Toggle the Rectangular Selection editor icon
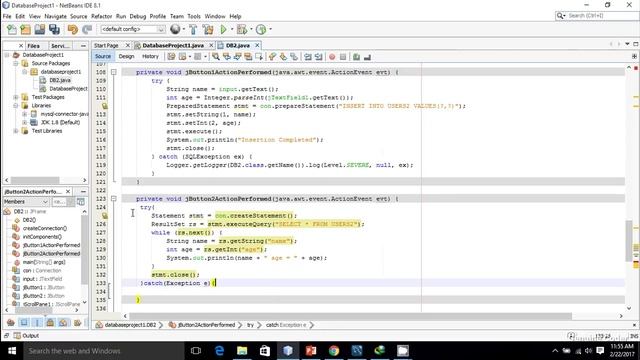The image size is (640, 360). pos(259,57)
